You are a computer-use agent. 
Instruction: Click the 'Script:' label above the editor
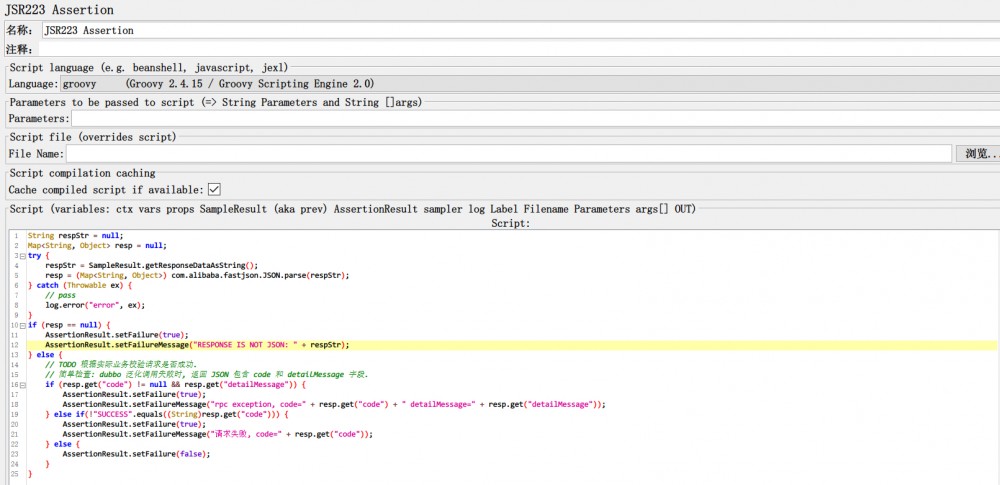click(510, 223)
